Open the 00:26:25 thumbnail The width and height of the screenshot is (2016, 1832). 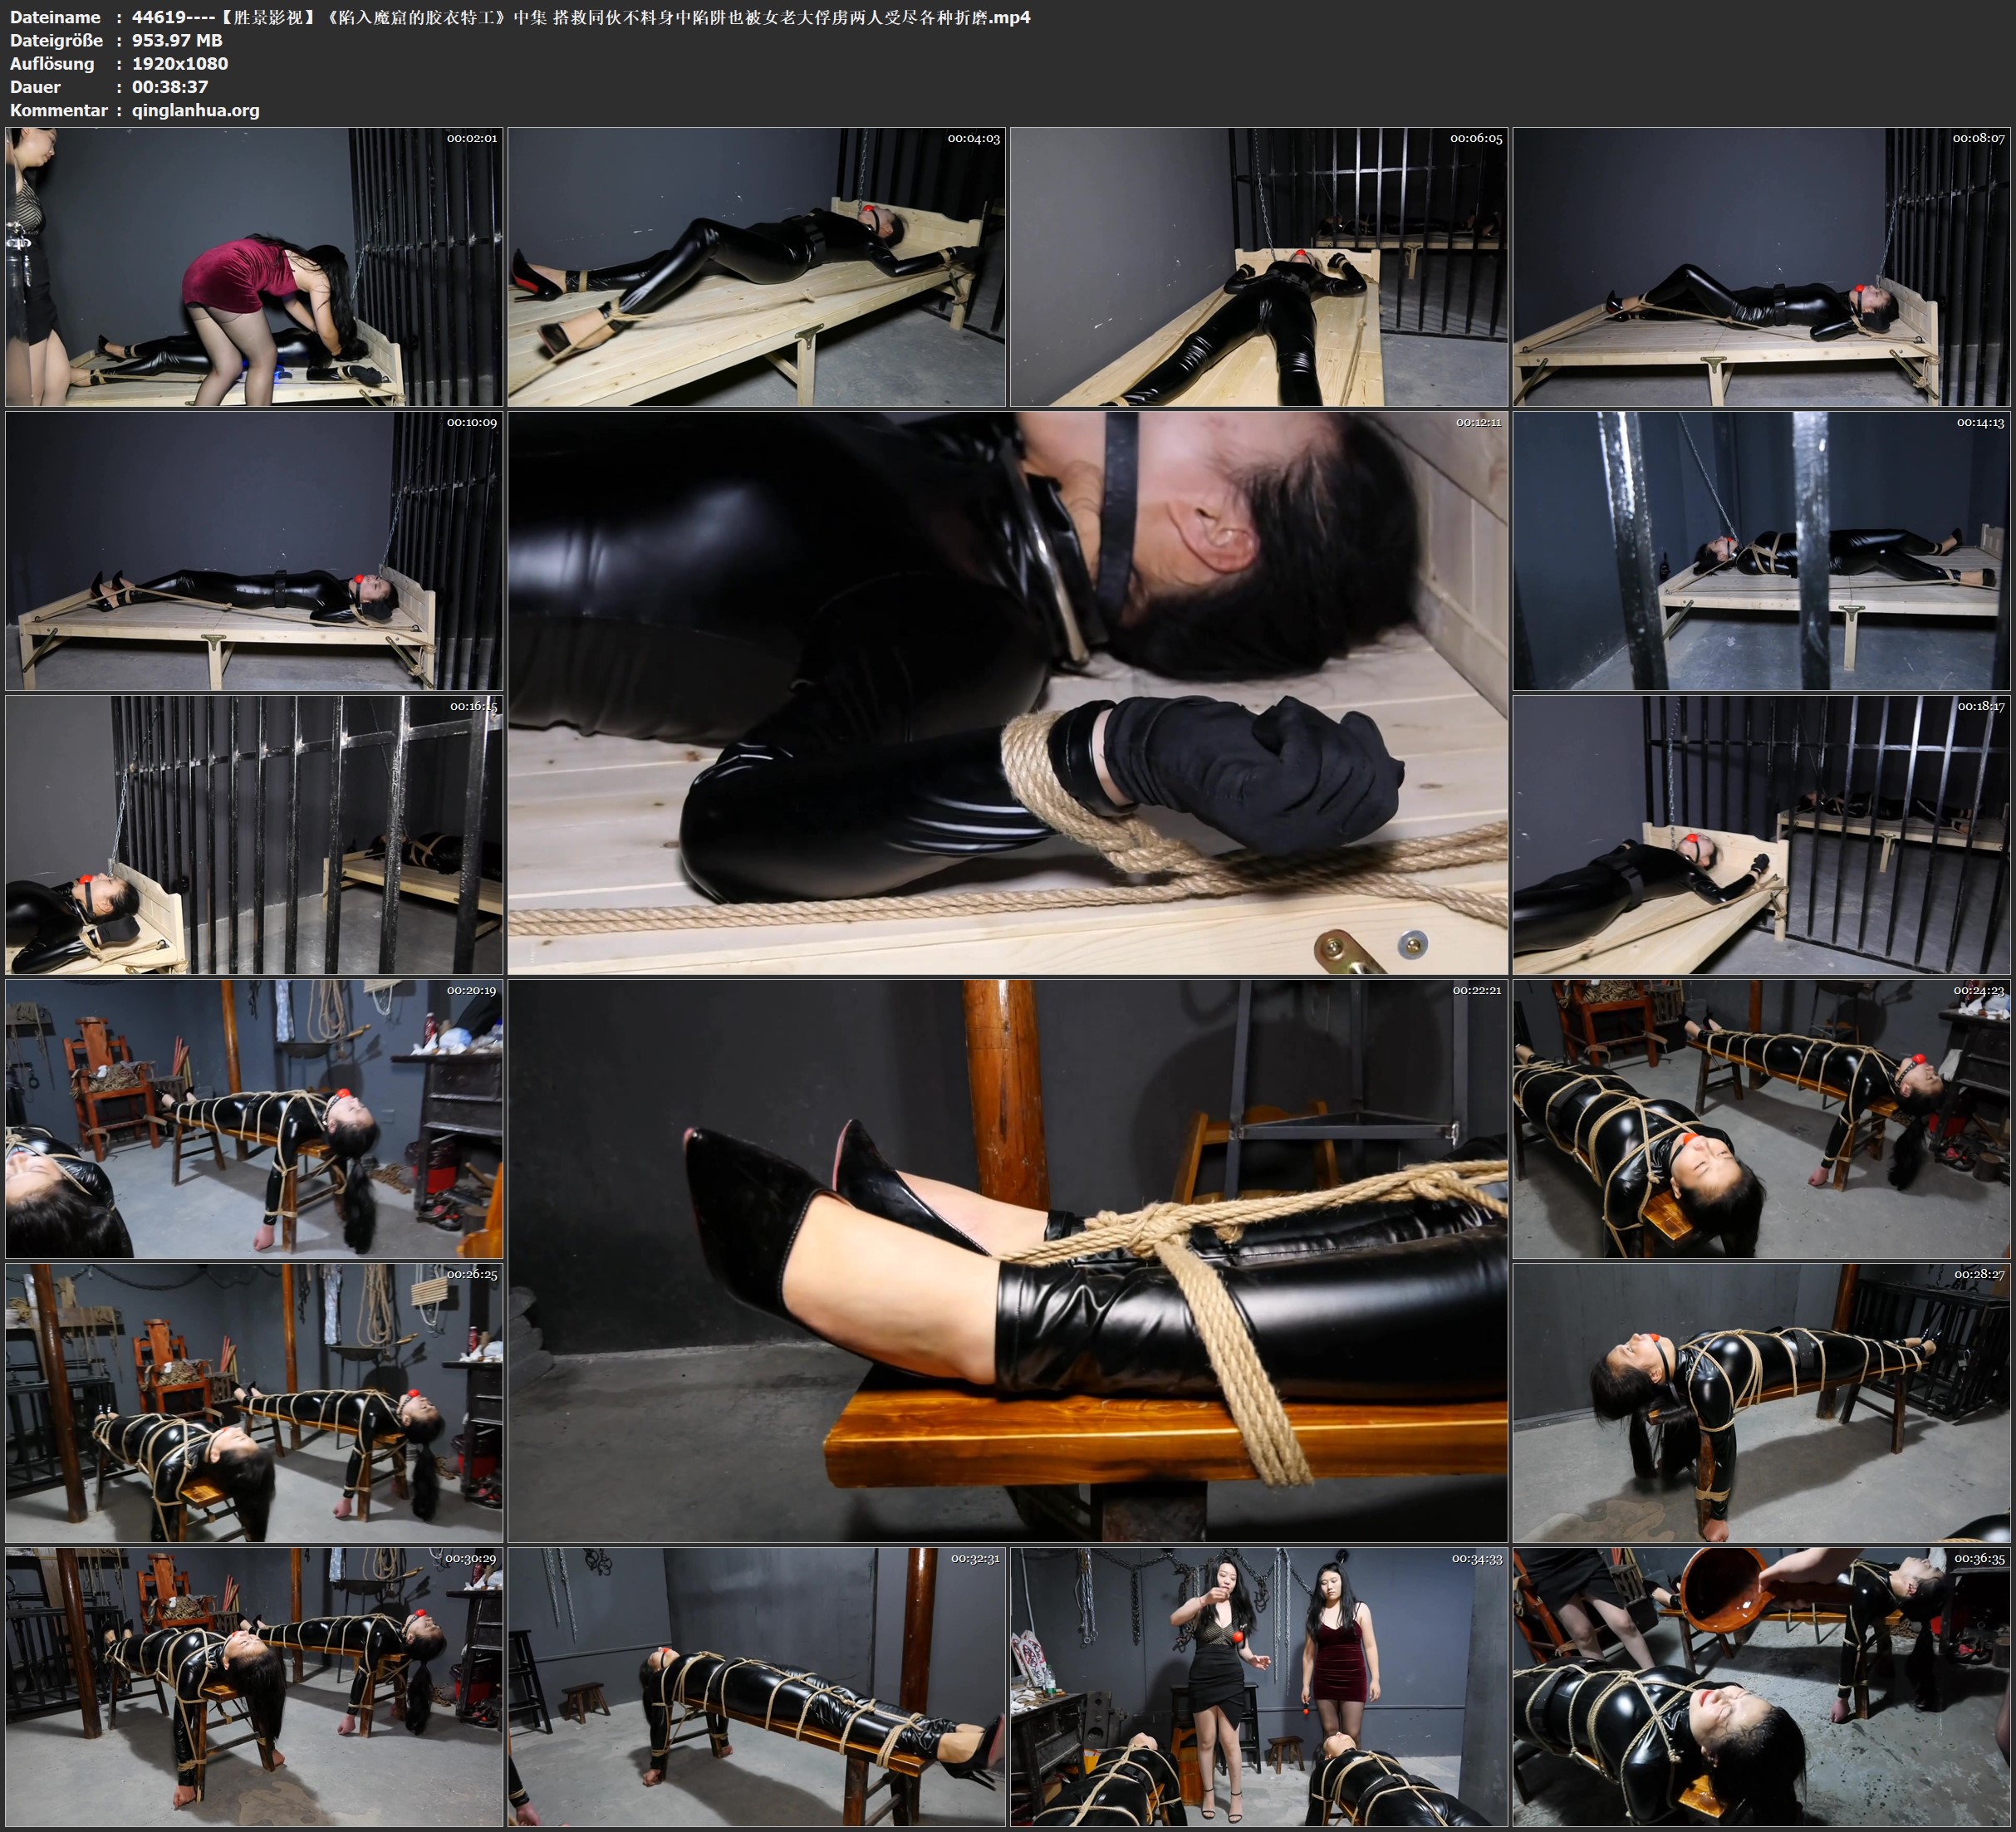254,1402
